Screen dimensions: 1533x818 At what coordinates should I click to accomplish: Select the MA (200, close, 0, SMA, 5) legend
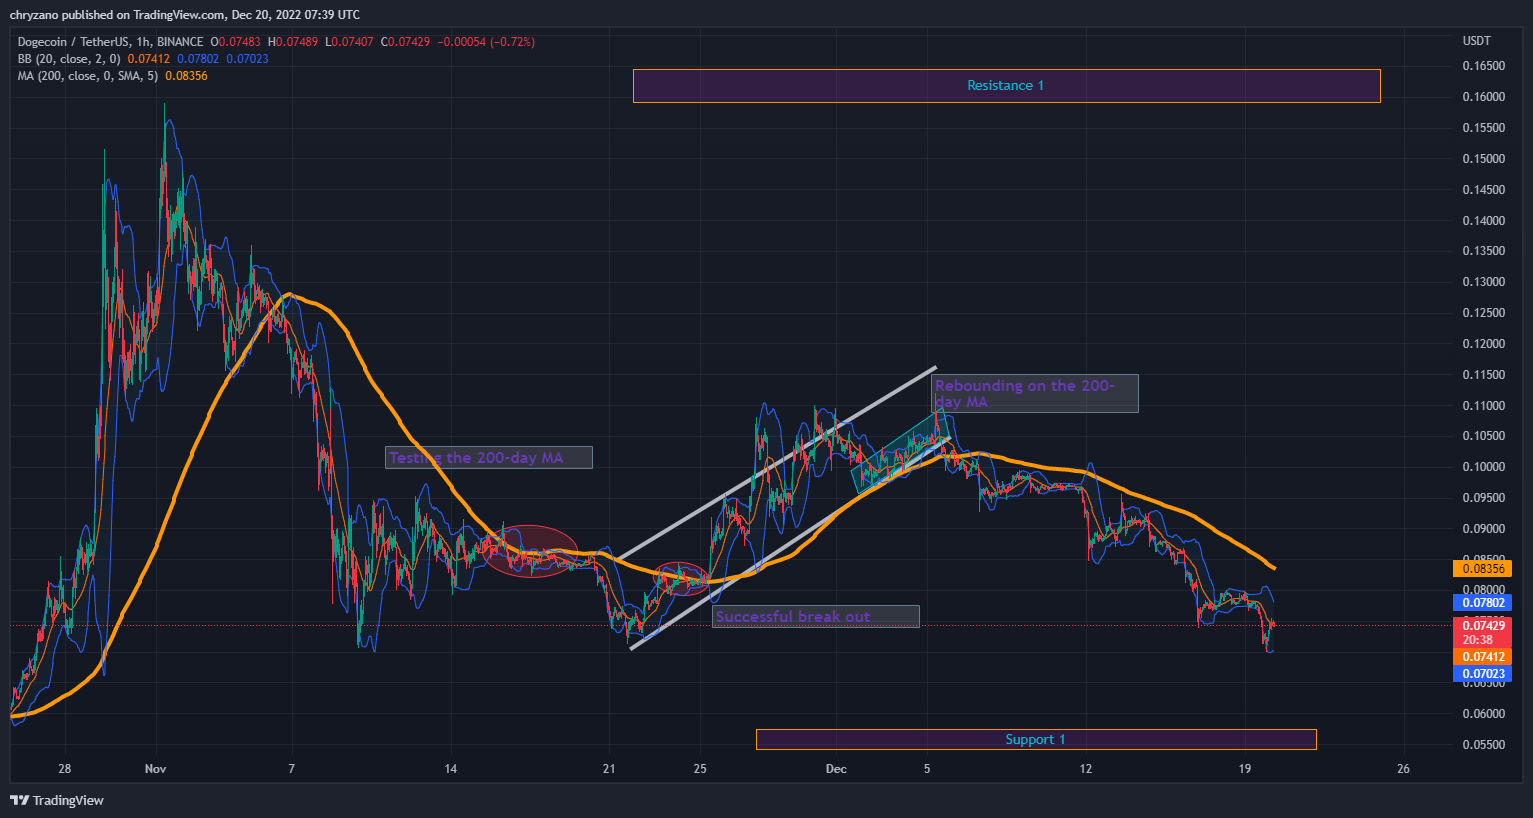[88, 76]
